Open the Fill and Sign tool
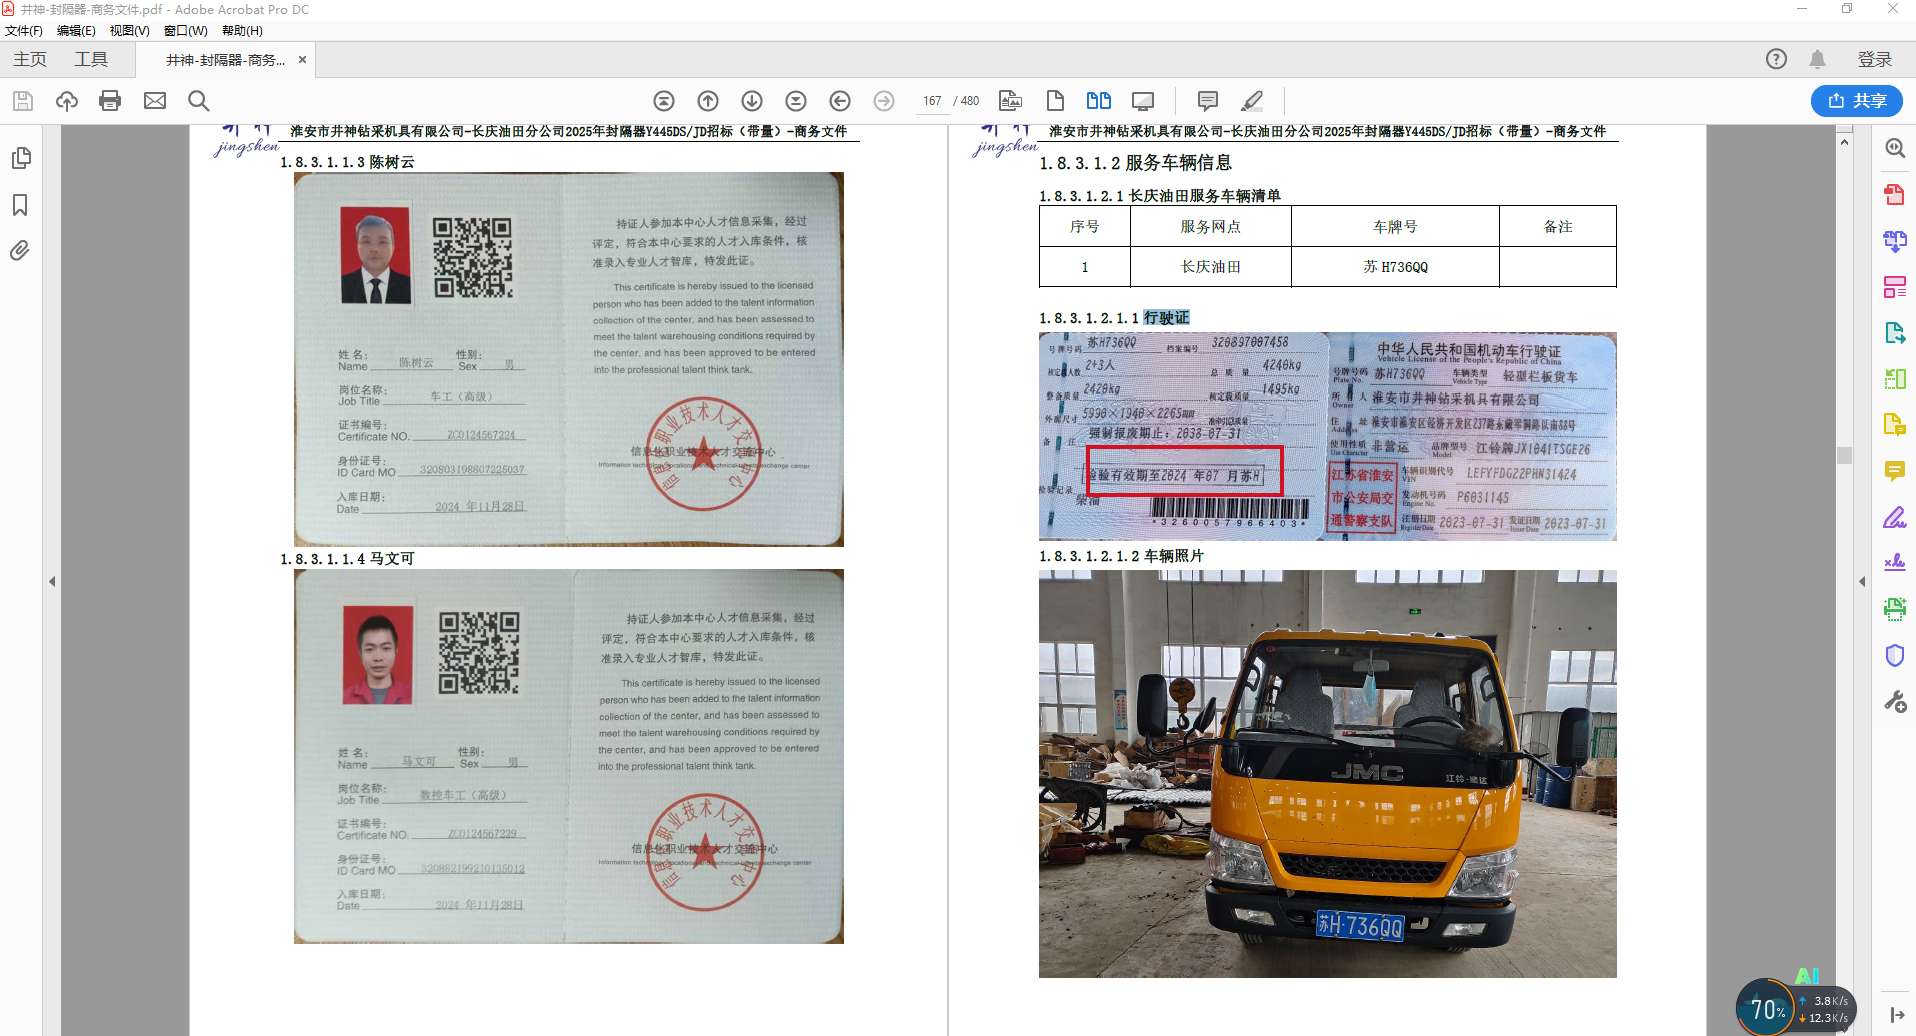The image size is (1916, 1036). pos(1895,517)
